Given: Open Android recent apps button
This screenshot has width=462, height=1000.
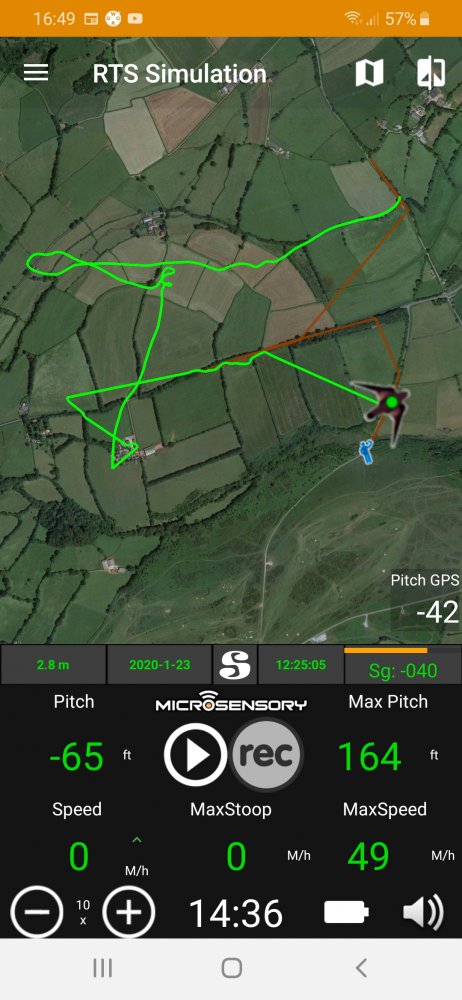Looking at the screenshot, I should coord(102,968).
